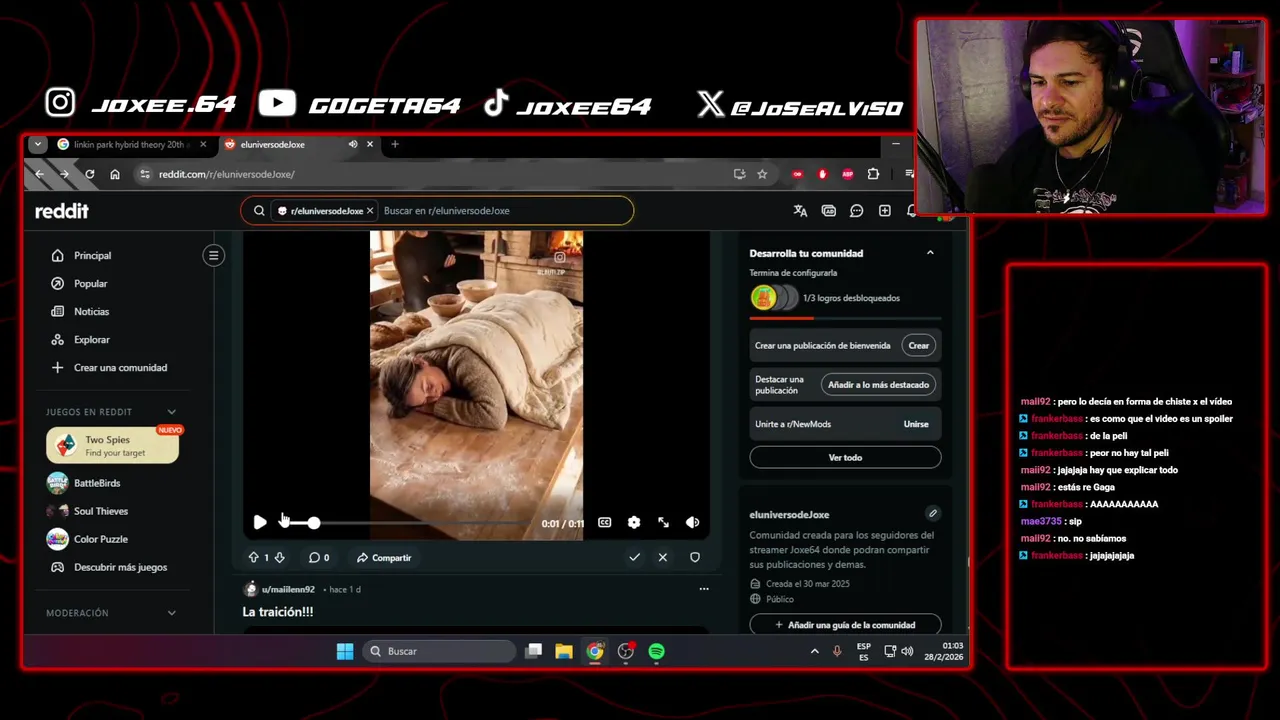Open u/maiilenn92 profile link
Screen dimensions: 1280x720
[288, 589]
